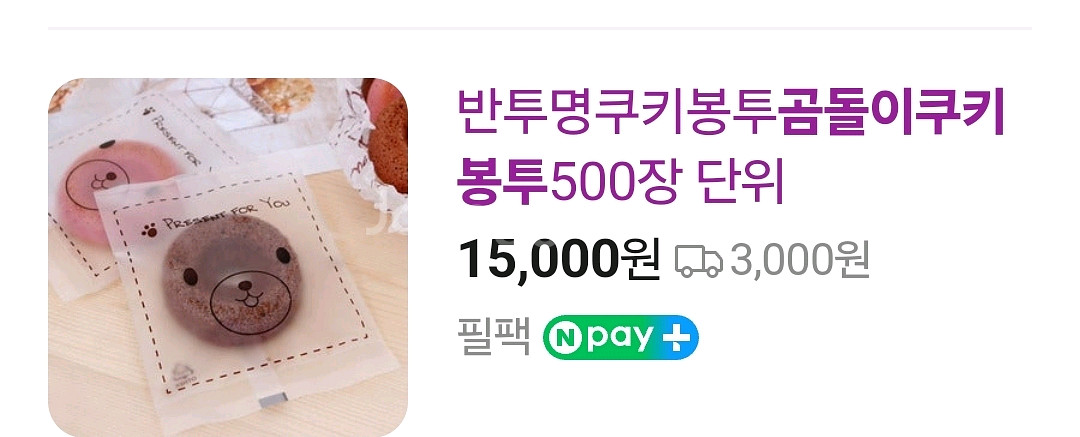
Task: Click the plus symbol in the Npay badge
Action: coord(676,338)
